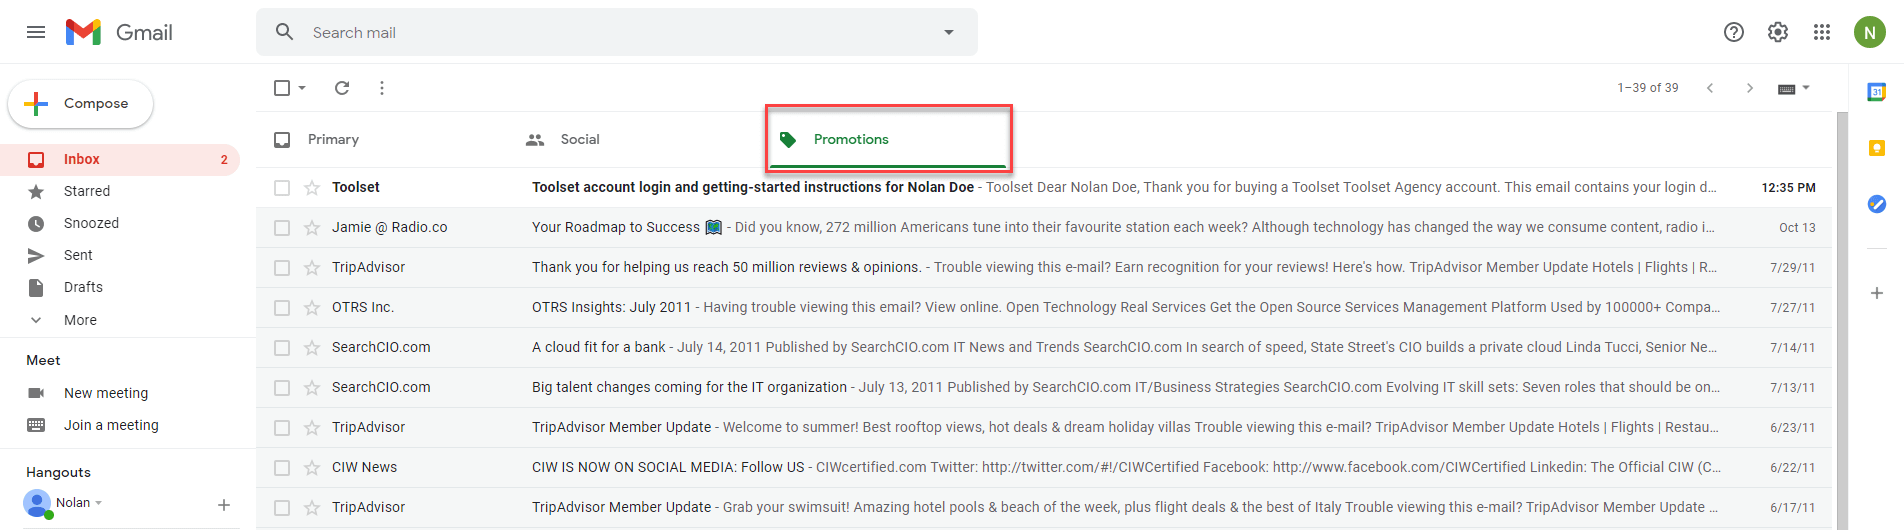Screen dimensions: 1904x530
Task: Star the Big talent changes SearchCIO email
Action: pos(312,388)
